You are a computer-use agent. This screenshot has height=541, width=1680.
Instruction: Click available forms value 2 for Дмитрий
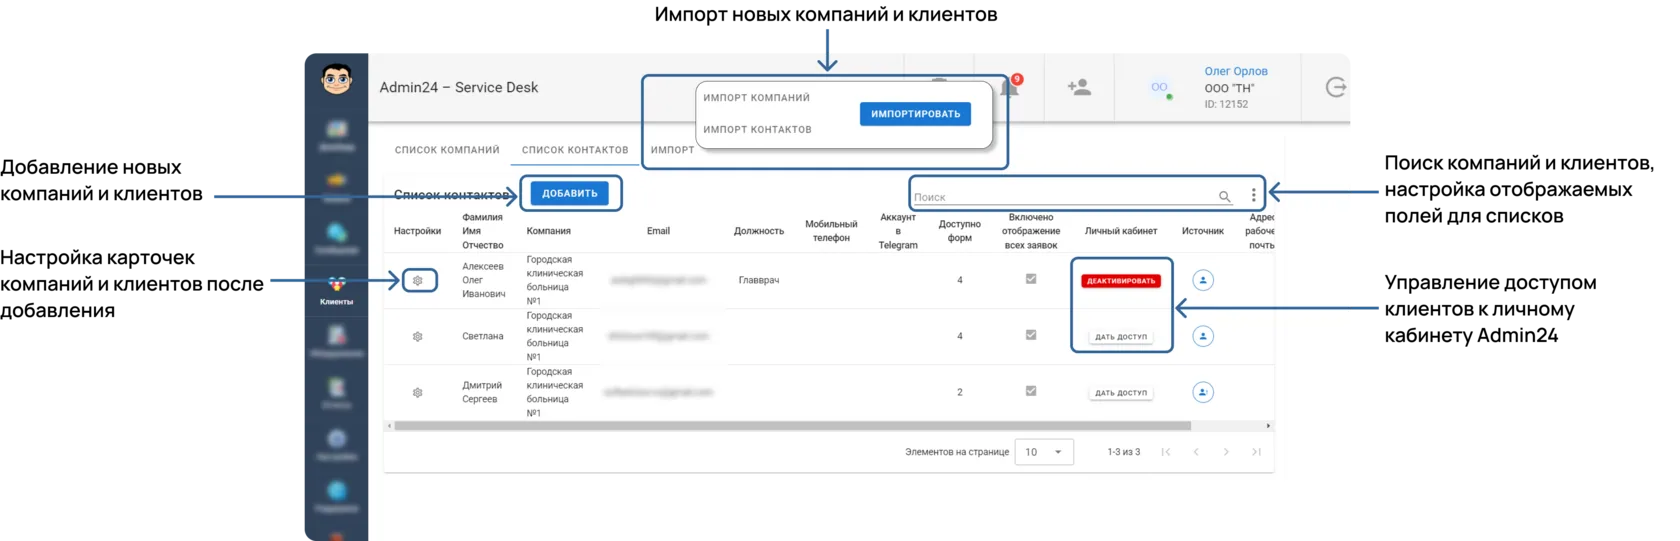coord(960,392)
